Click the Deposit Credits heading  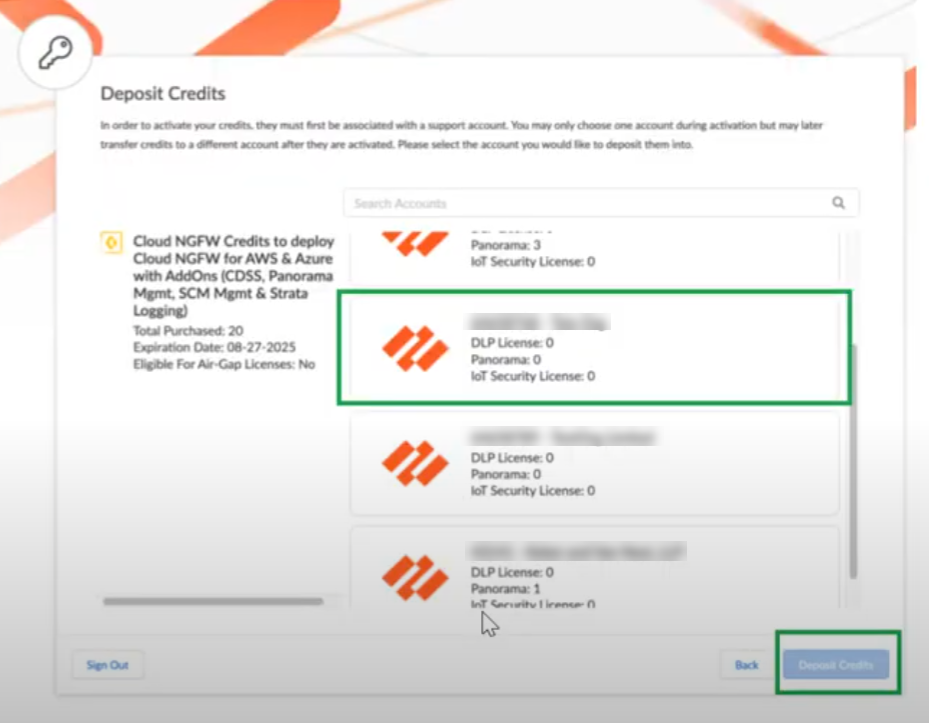point(163,94)
